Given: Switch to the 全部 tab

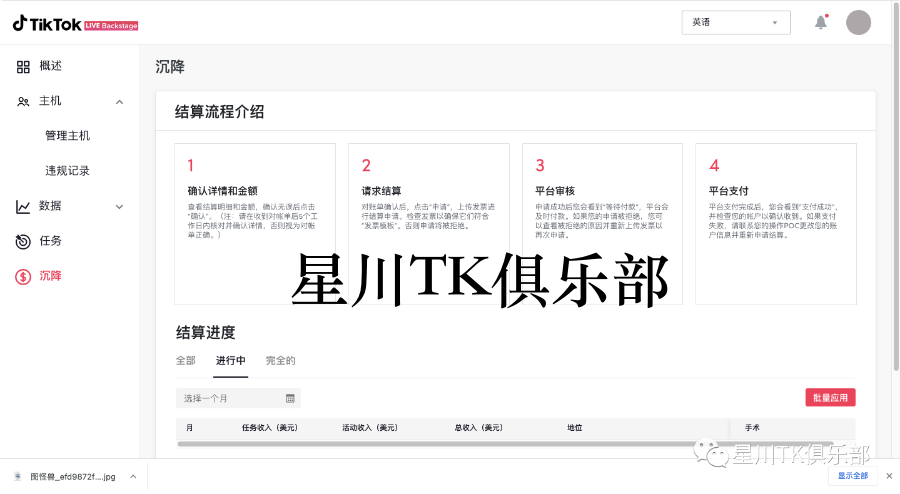Looking at the screenshot, I should coord(185,360).
